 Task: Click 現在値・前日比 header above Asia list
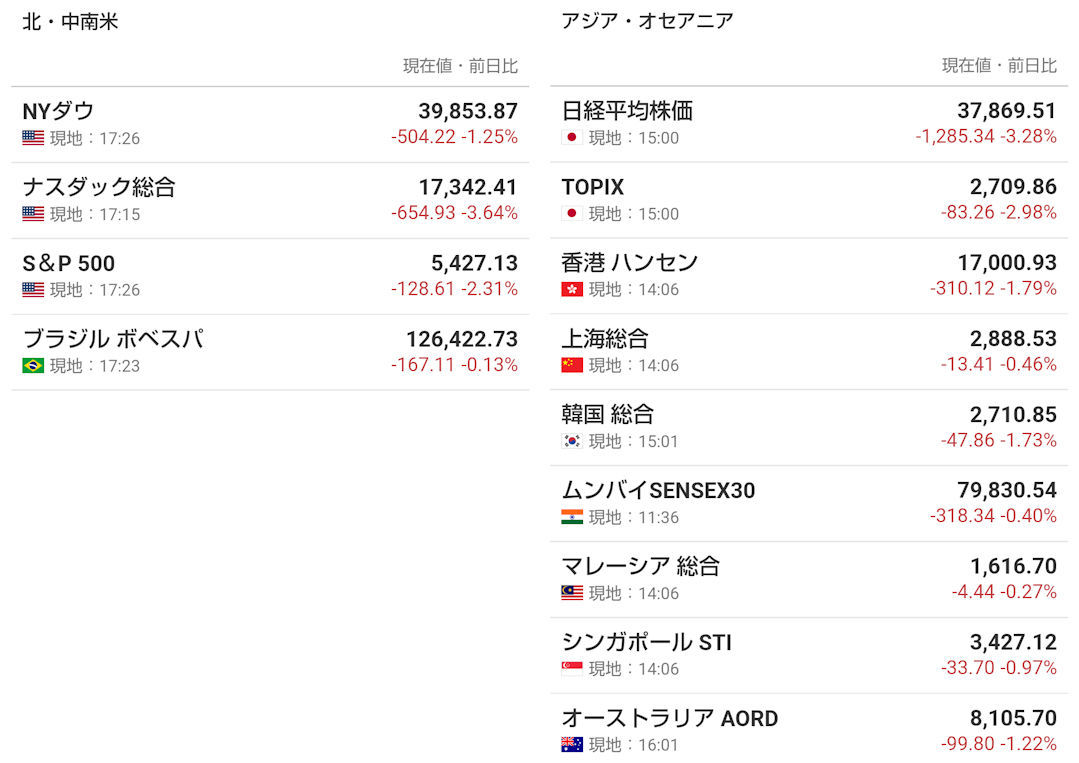click(x=998, y=66)
